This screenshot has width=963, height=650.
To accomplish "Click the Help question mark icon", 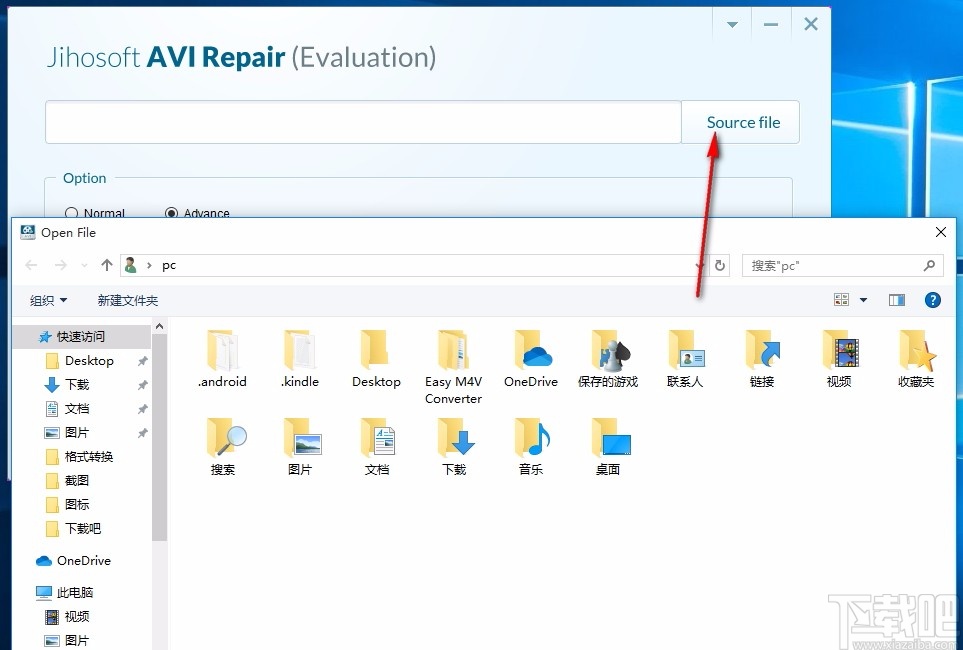I will pyautogui.click(x=932, y=299).
